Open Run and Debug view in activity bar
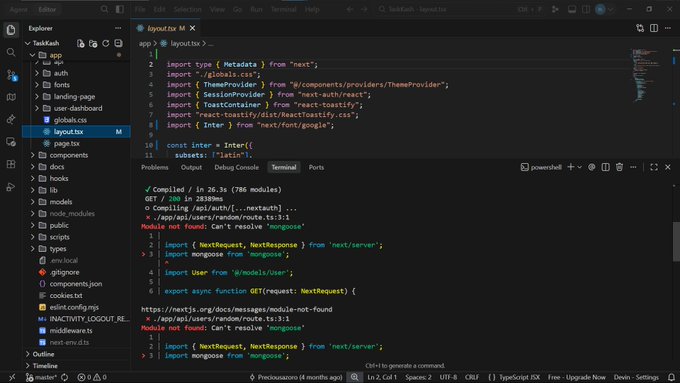This screenshot has width=680, height=383. pyautogui.click(x=11, y=187)
